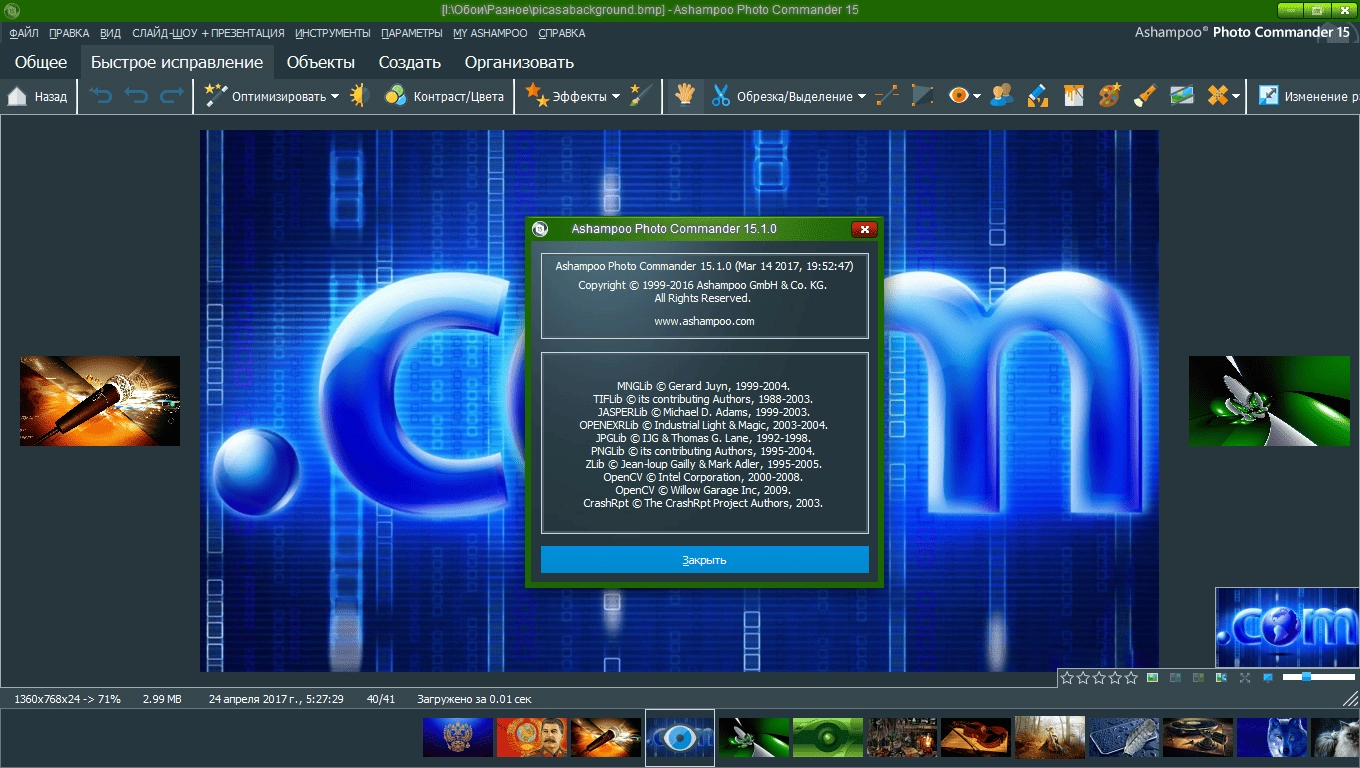Open the next image green abstract preview on the right
The width and height of the screenshot is (1360, 768).
point(1269,400)
